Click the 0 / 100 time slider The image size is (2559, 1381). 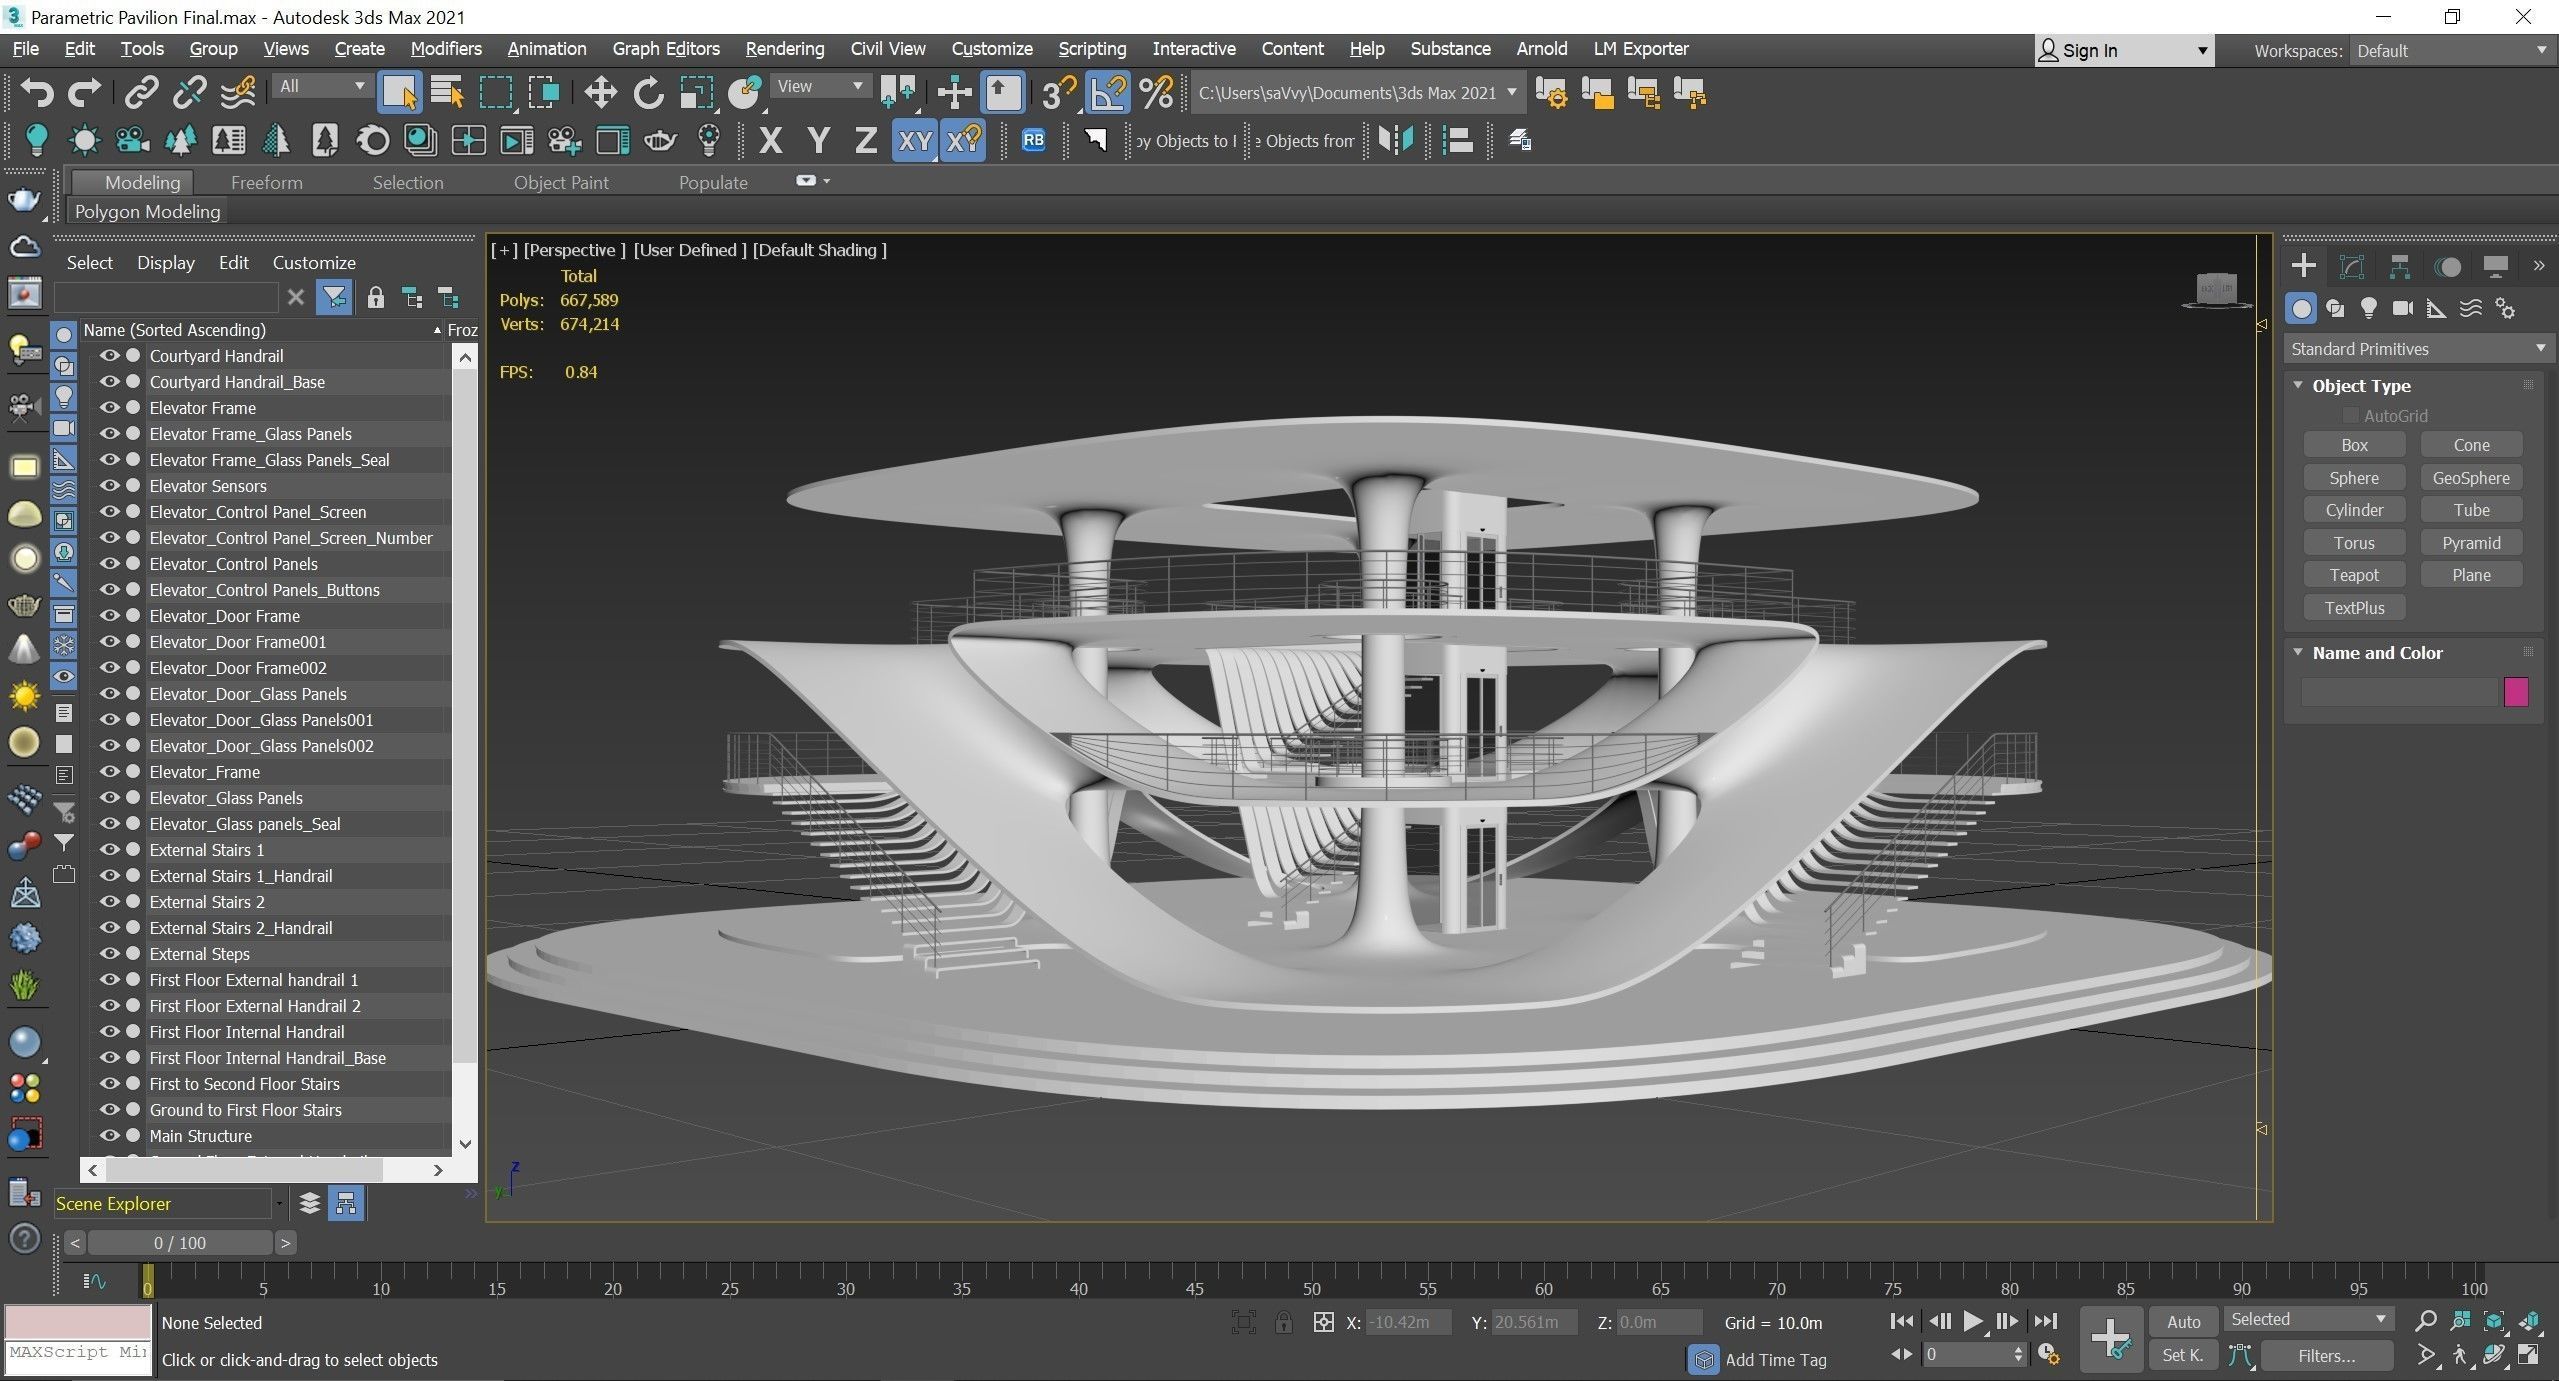pos(180,1243)
